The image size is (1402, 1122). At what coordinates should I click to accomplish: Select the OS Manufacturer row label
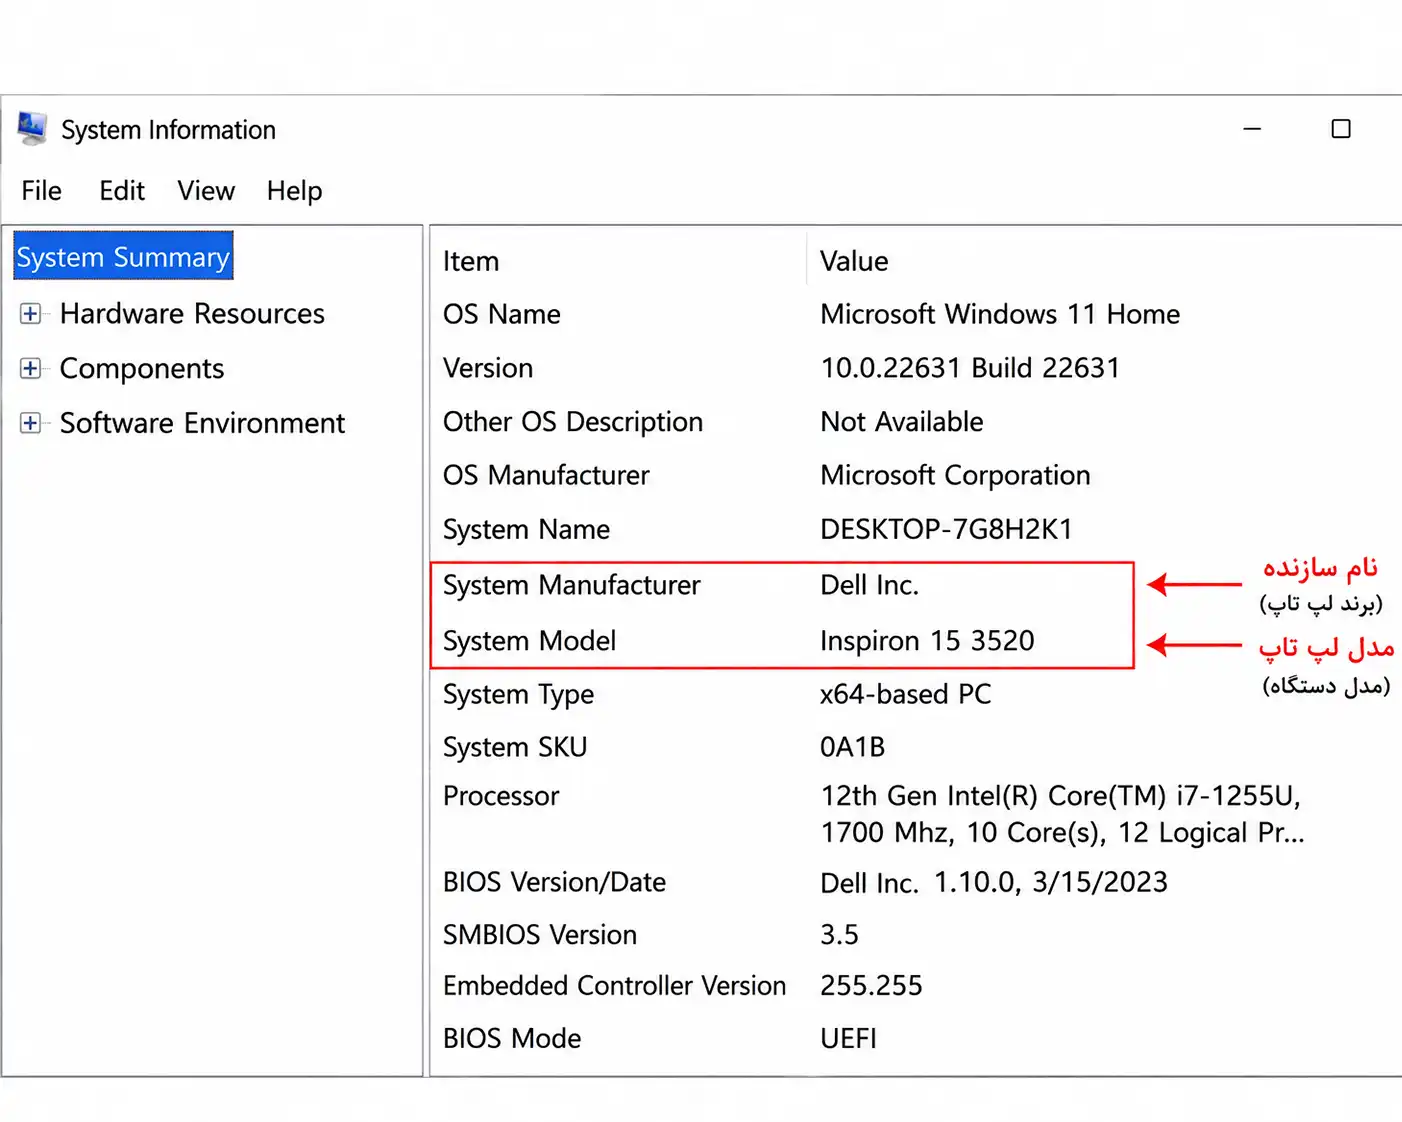point(546,475)
